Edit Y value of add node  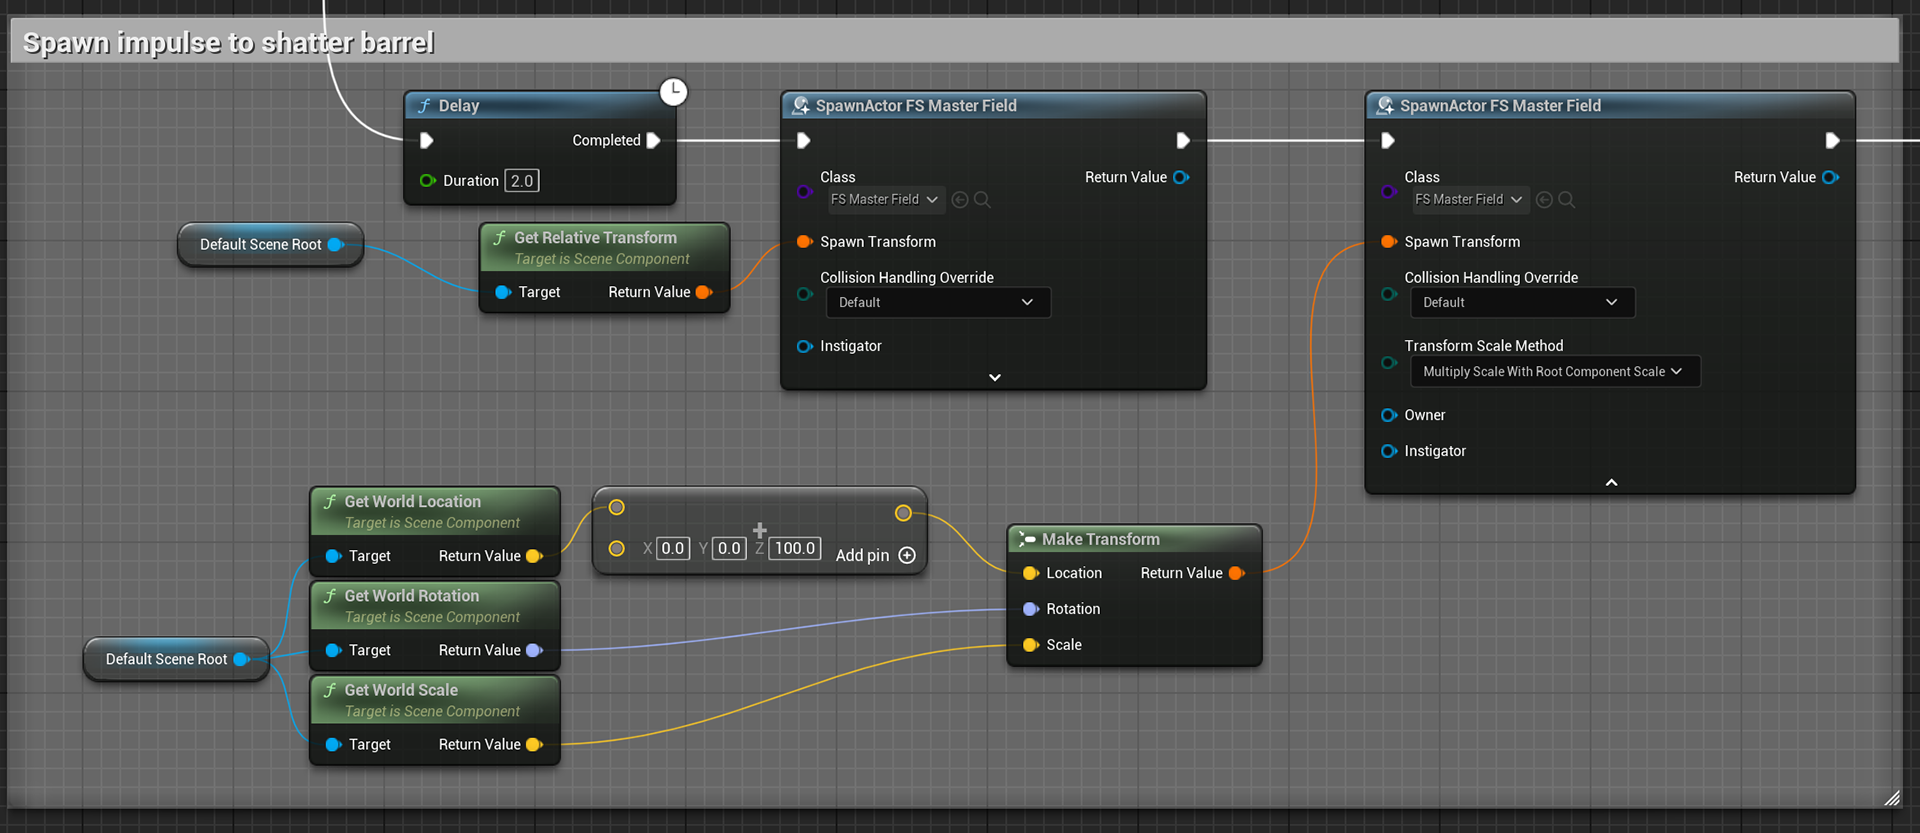click(729, 549)
